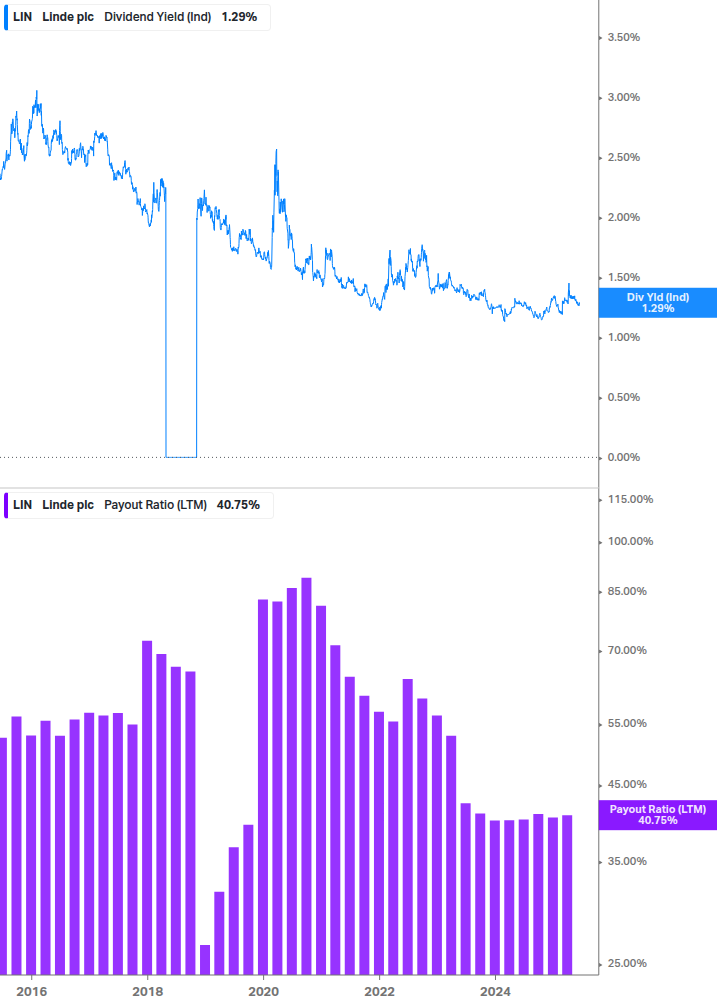
Task: Click the LIN Dividend Yield legend label
Action: click(137, 17)
